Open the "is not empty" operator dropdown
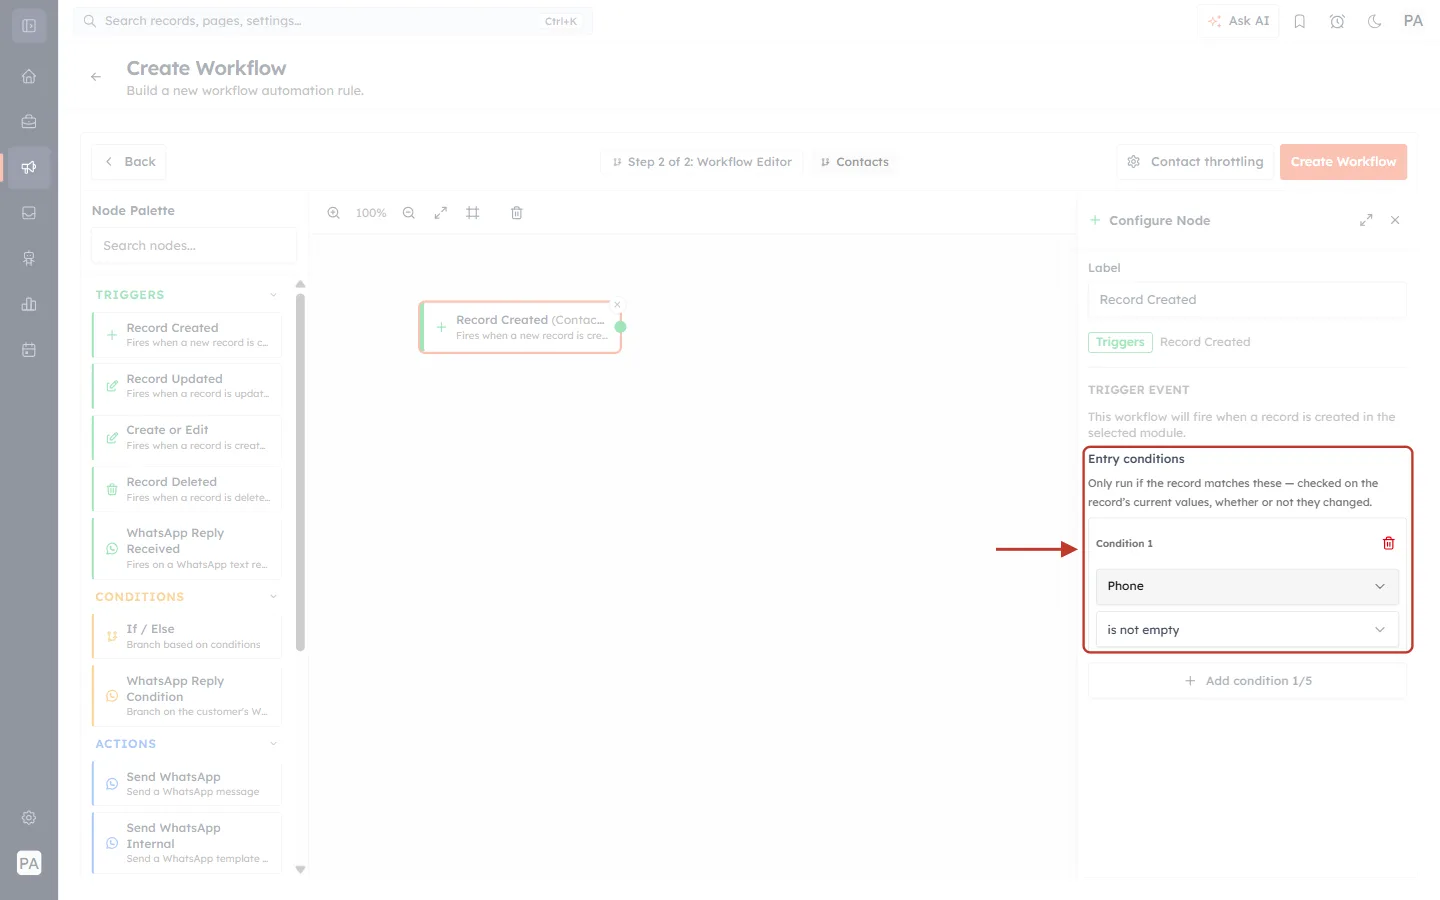Screen dimensions: 1440x900 (1247, 630)
